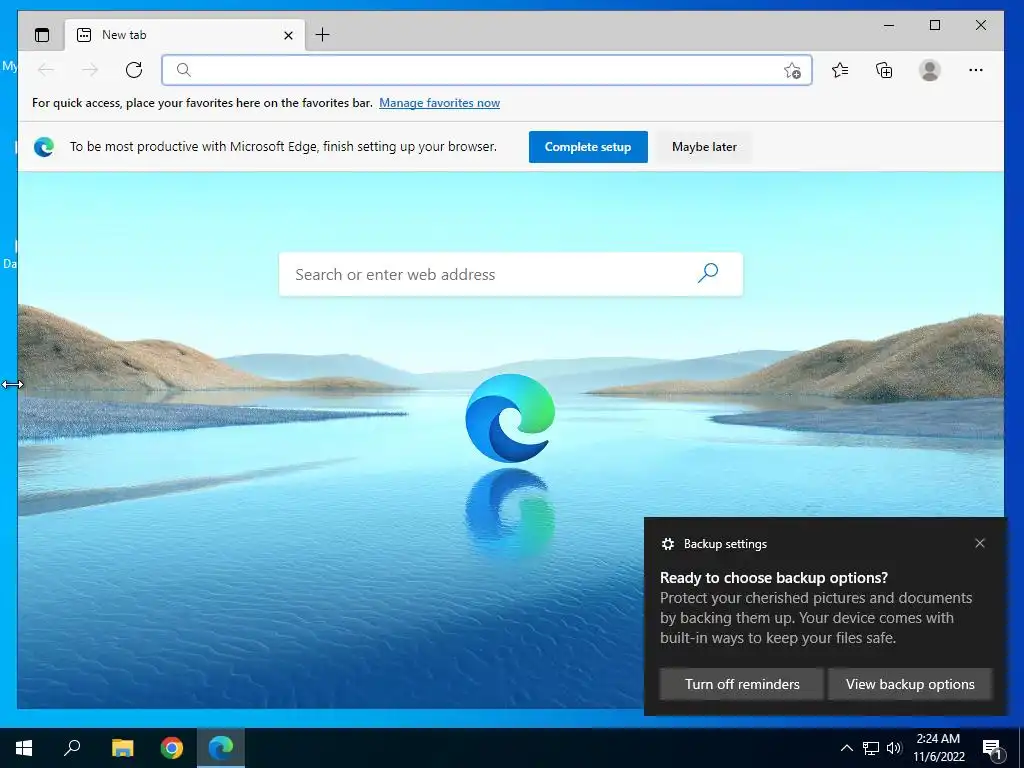The image size is (1024, 768).
Task: Dismiss the prompt with Maybe later
Action: [x=704, y=147]
